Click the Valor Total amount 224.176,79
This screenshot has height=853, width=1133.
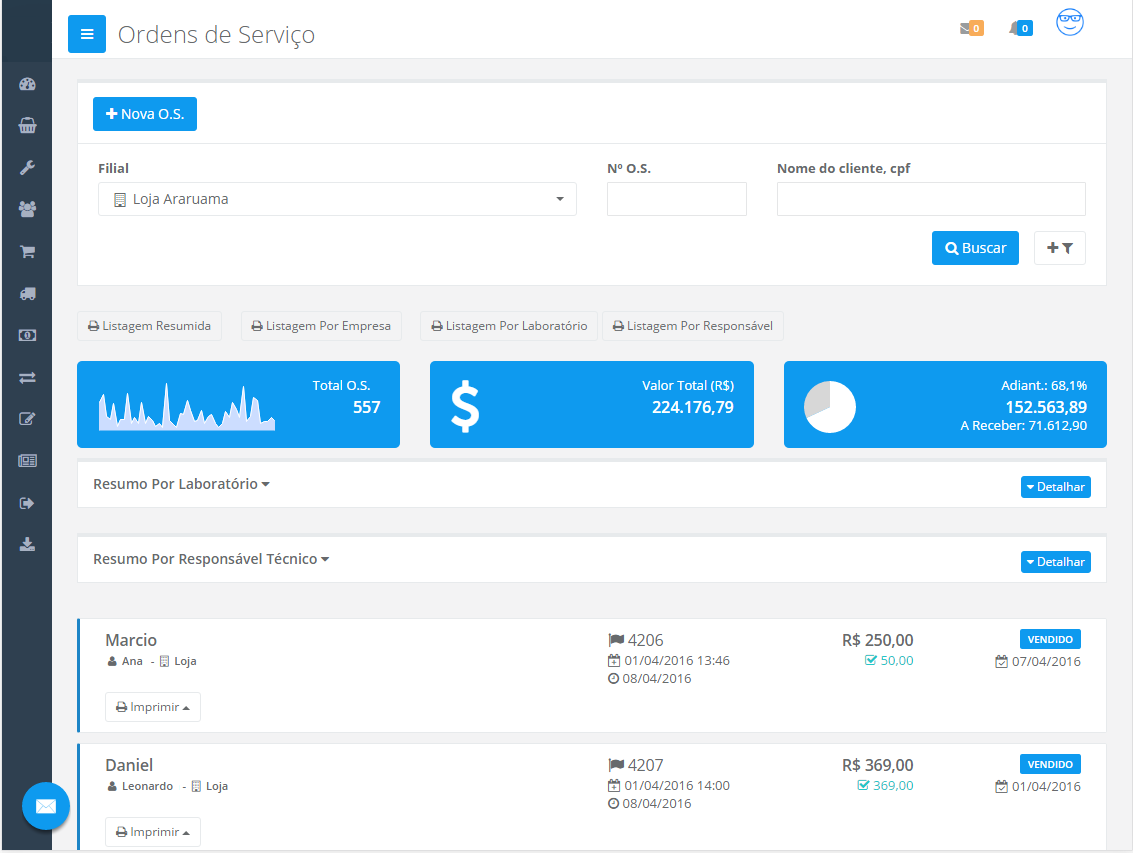pyautogui.click(x=692, y=408)
